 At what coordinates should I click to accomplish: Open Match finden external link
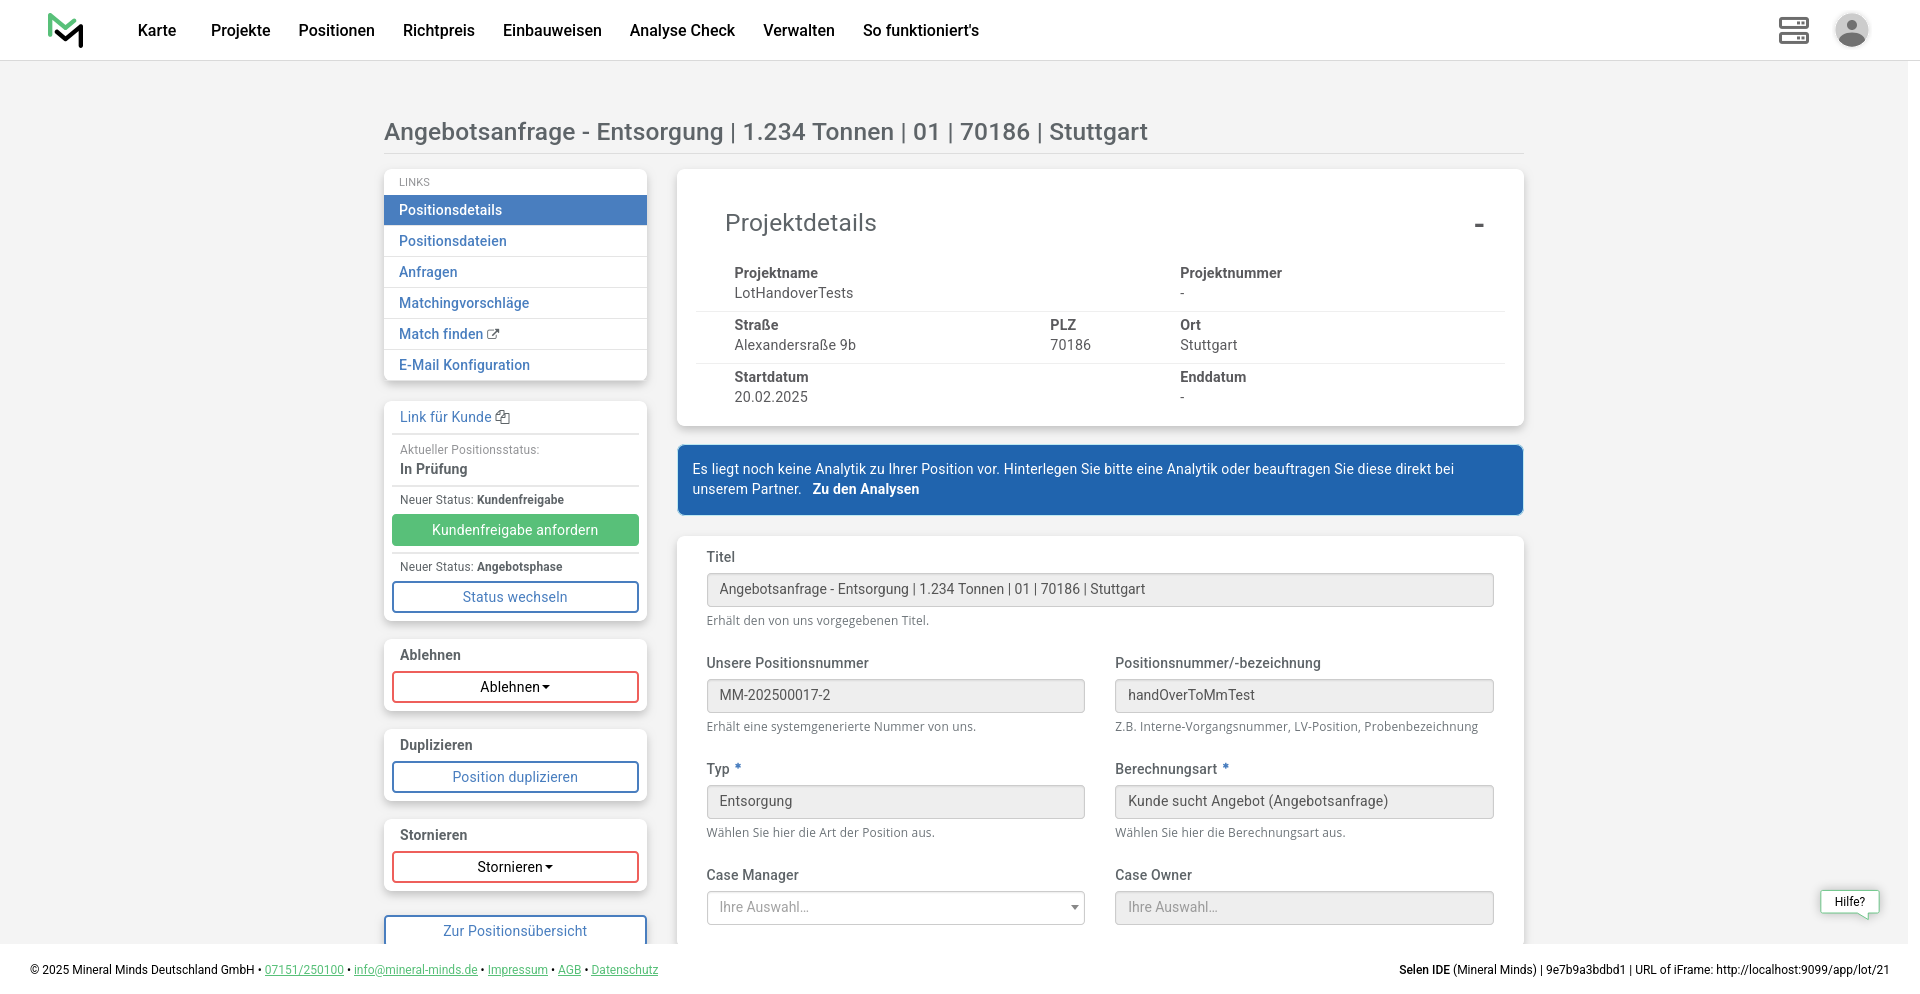[x=448, y=334]
